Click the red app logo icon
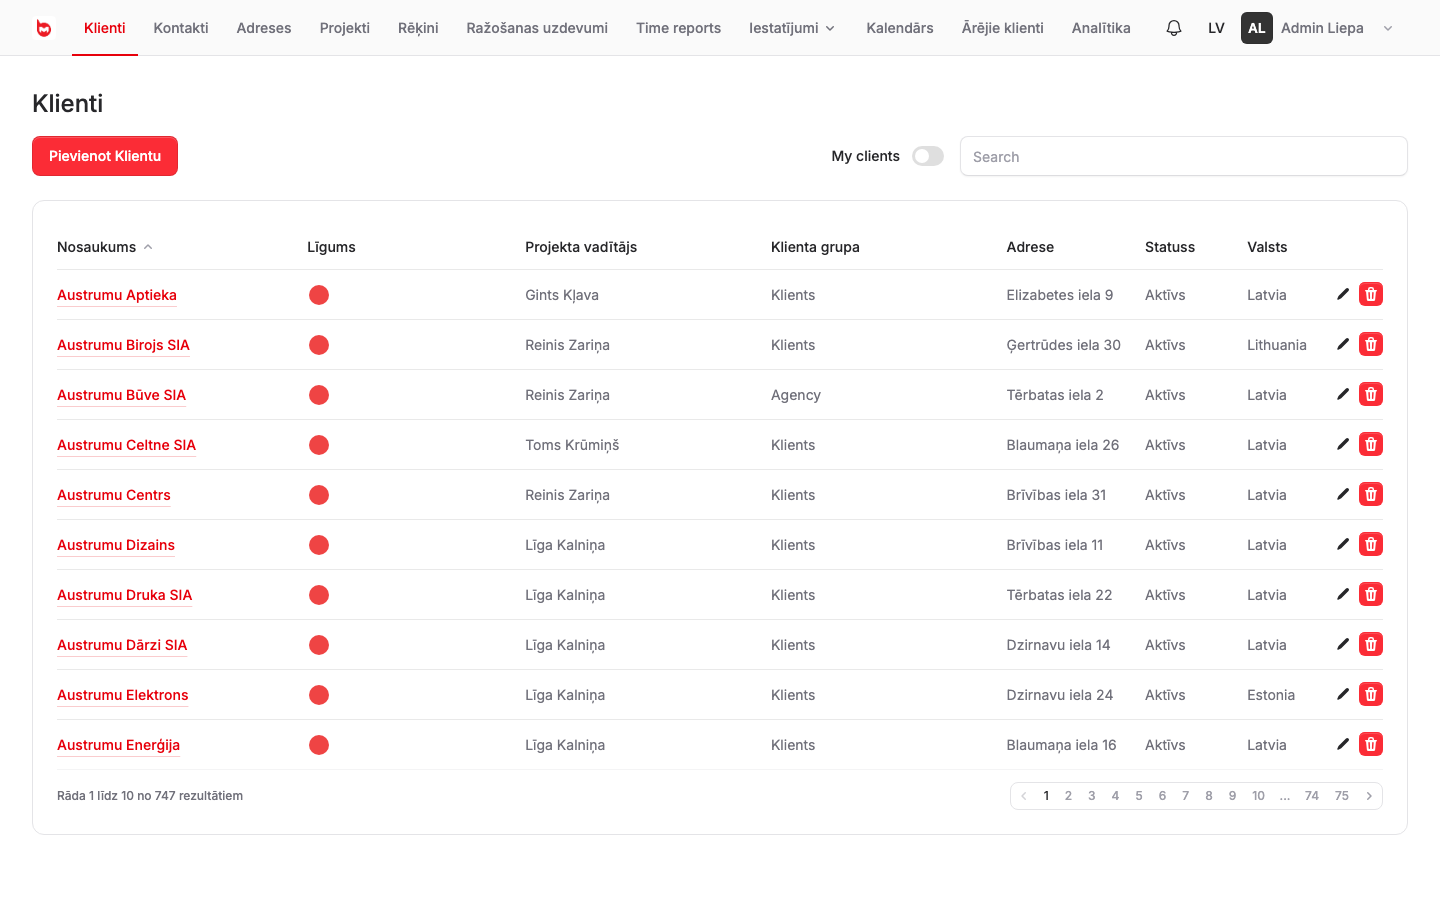1440x900 pixels. [43, 28]
